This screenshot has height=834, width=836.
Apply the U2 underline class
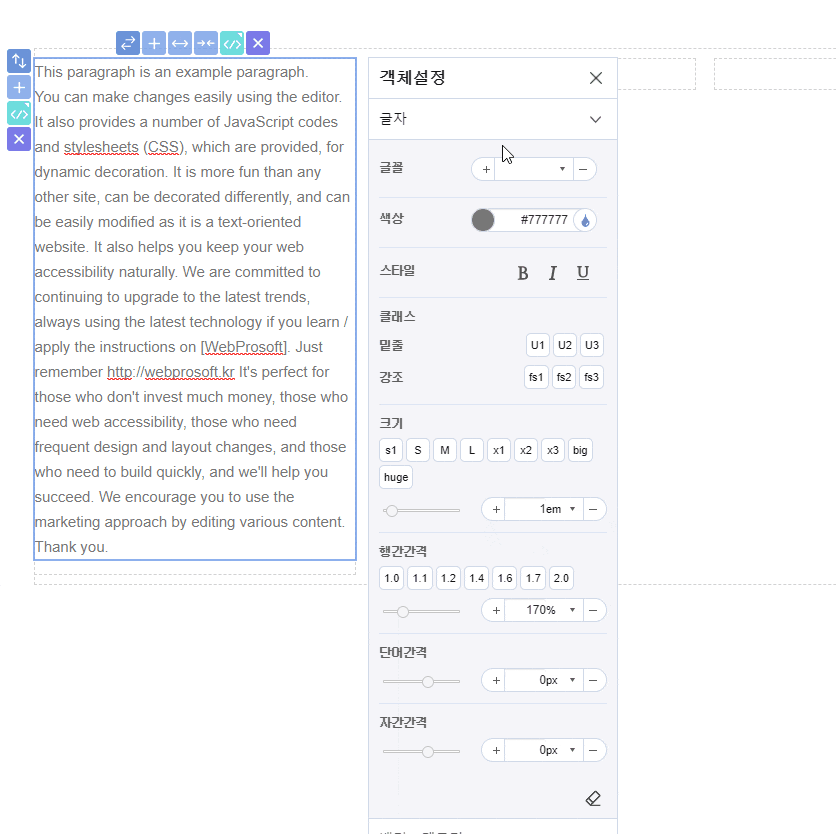point(565,345)
